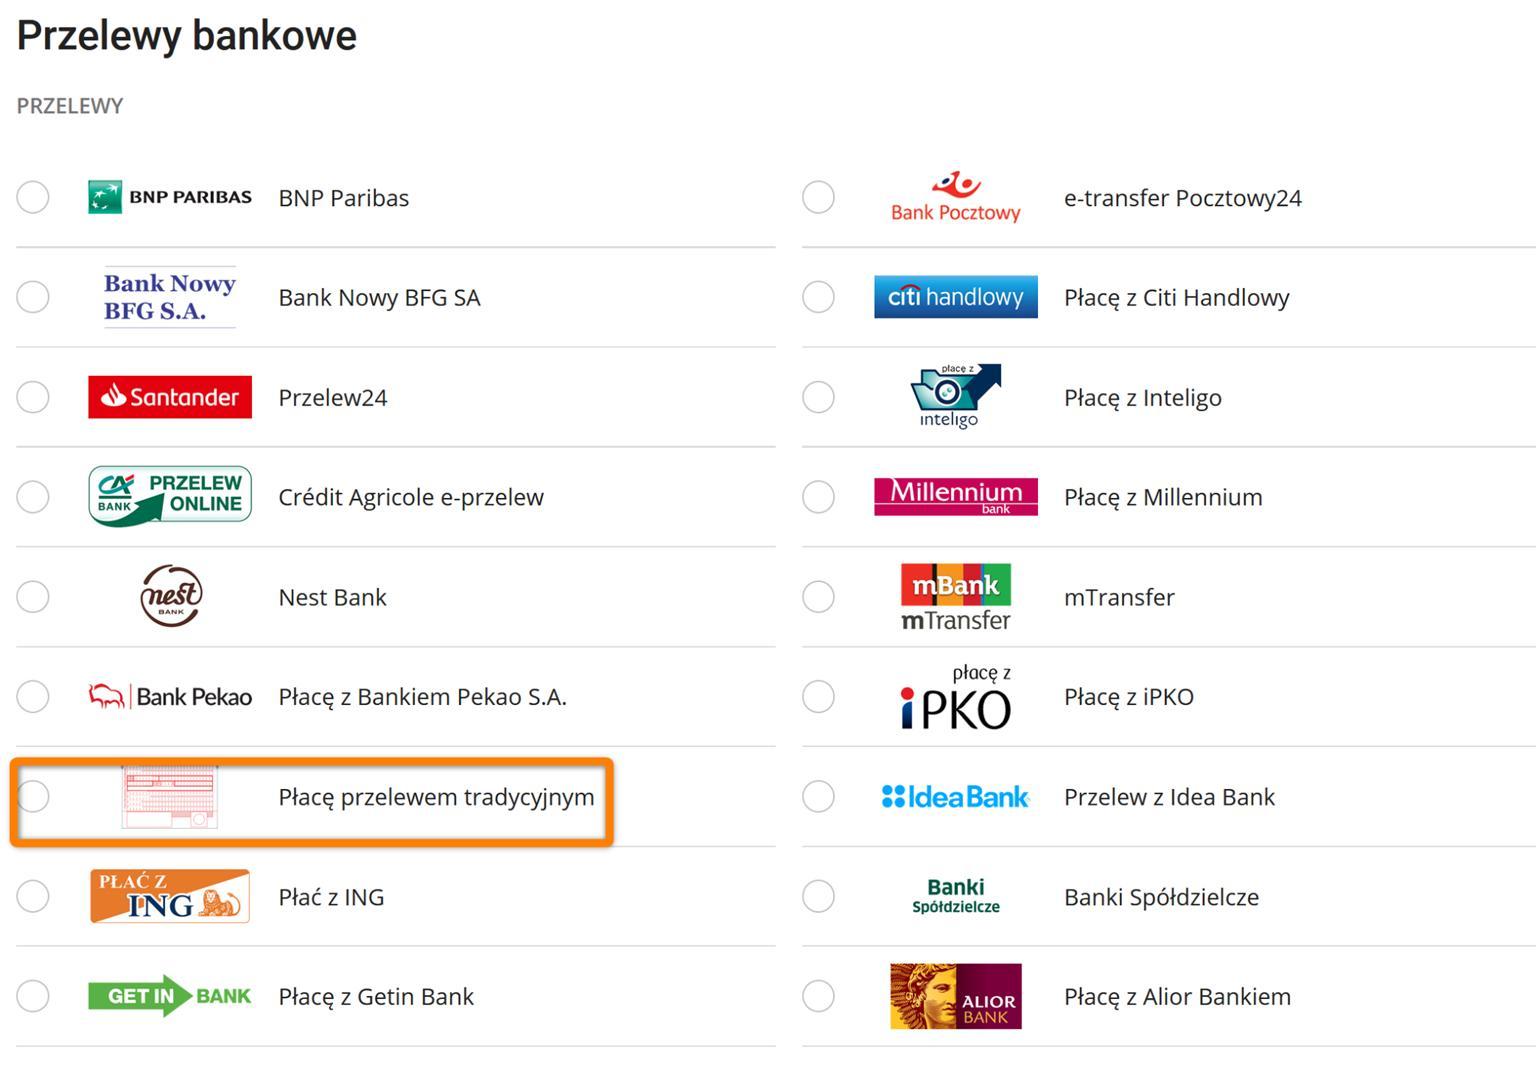Select the Płacę z iPKO radio button
Image resolution: width=1536 pixels, height=1065 pixels.
[819, 696]
